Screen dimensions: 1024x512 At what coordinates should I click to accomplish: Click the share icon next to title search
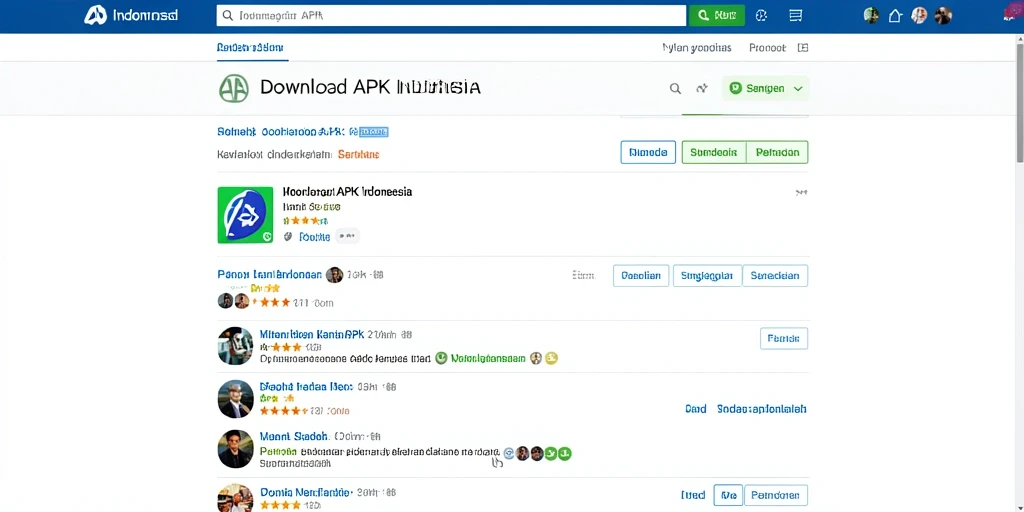pyautogui.click(x=703, y=89)
